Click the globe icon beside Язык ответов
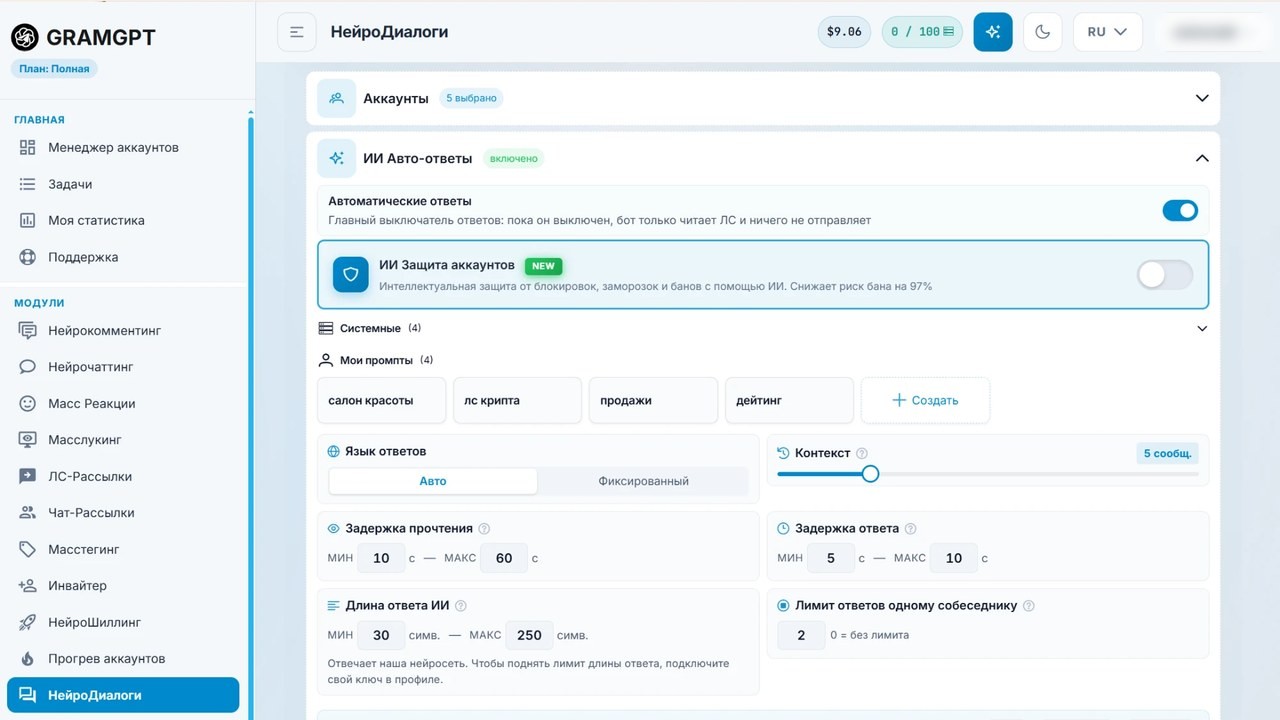The height and width of the screenshot is (720, 1280). point(334,452)
